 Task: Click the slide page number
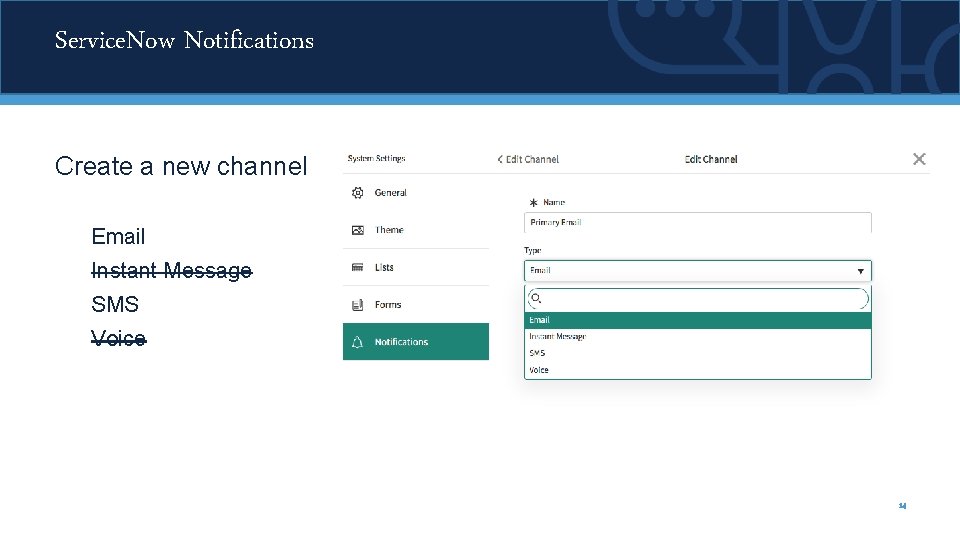pos(902,506)
